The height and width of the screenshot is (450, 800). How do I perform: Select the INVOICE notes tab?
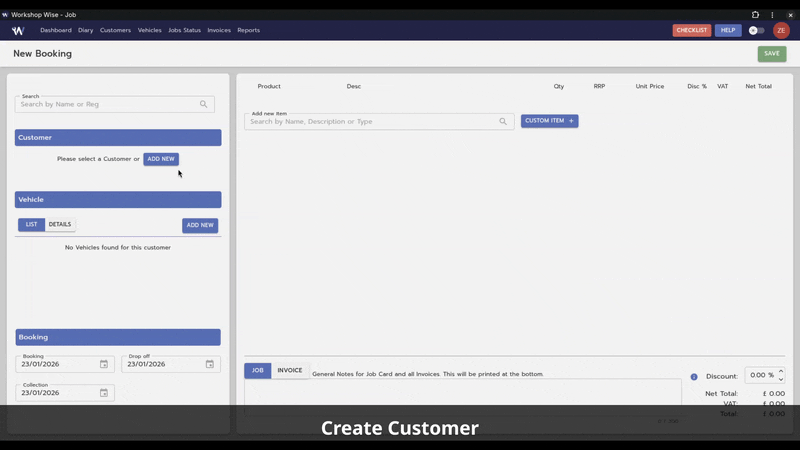(x=290, y=370)
